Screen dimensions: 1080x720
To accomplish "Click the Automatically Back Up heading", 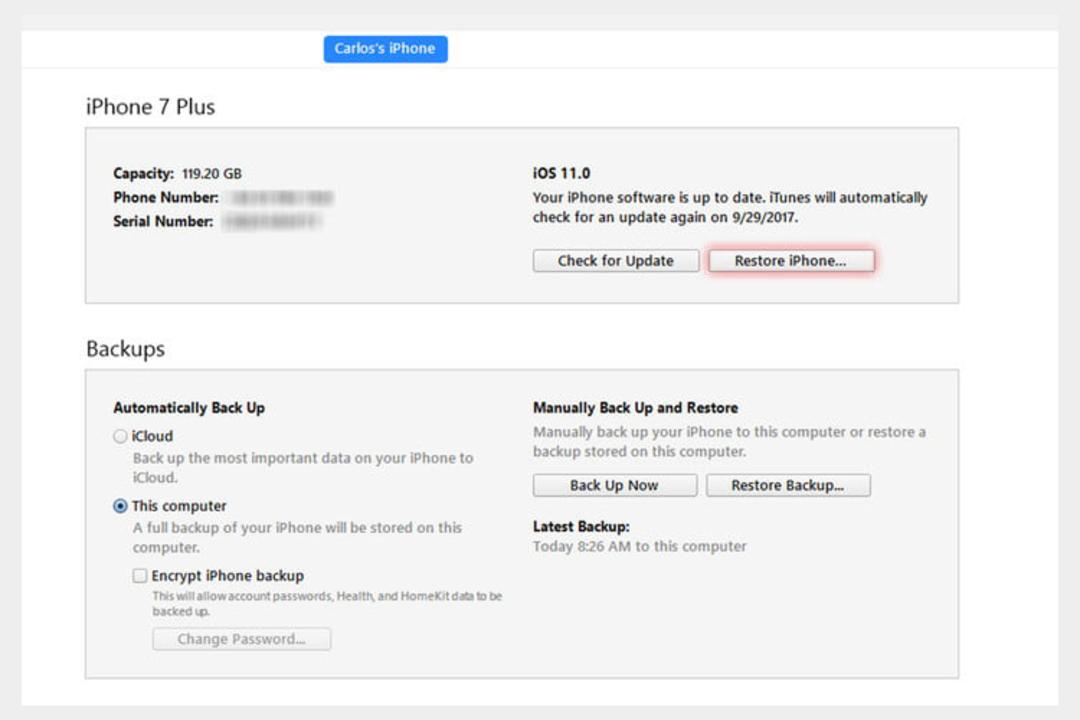I will click(189, 408).
